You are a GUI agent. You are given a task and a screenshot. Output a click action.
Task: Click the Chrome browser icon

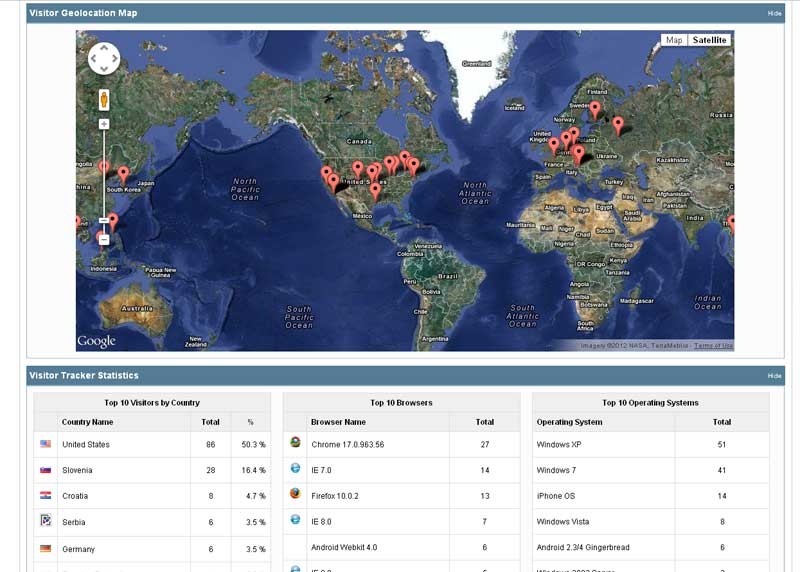click(x=295, y=442)
